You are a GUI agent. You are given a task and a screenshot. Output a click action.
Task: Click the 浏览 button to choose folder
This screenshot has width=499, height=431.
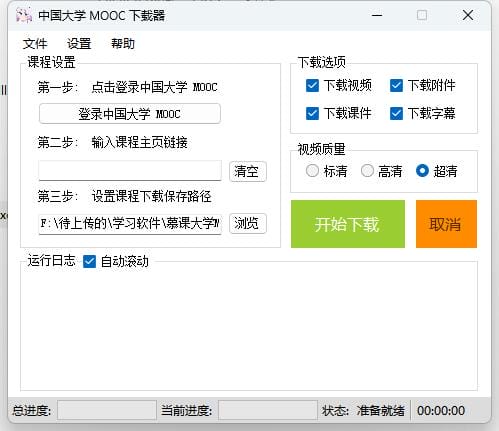point(248,223)
